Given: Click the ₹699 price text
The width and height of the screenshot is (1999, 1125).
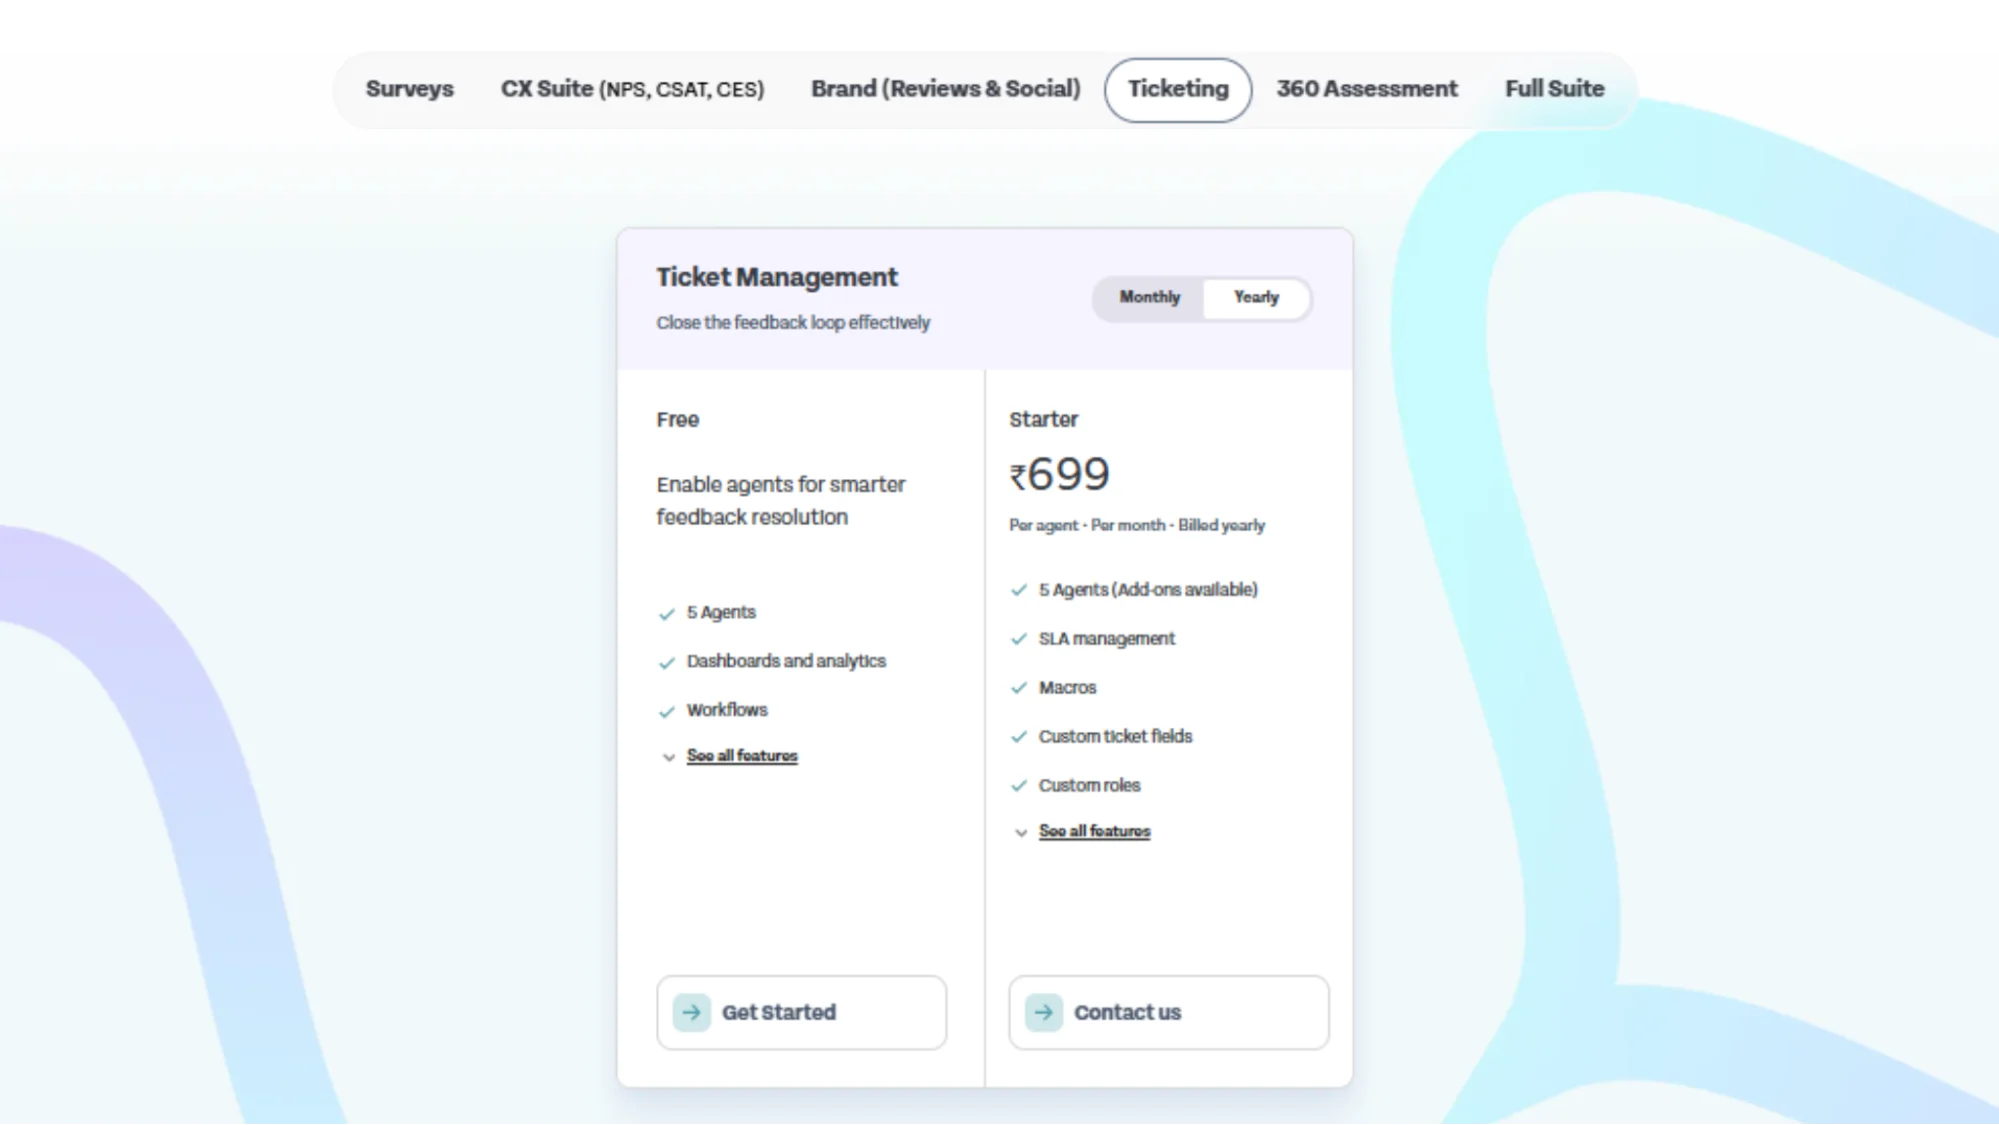Looking at the screenshot, I should 1059,474.
